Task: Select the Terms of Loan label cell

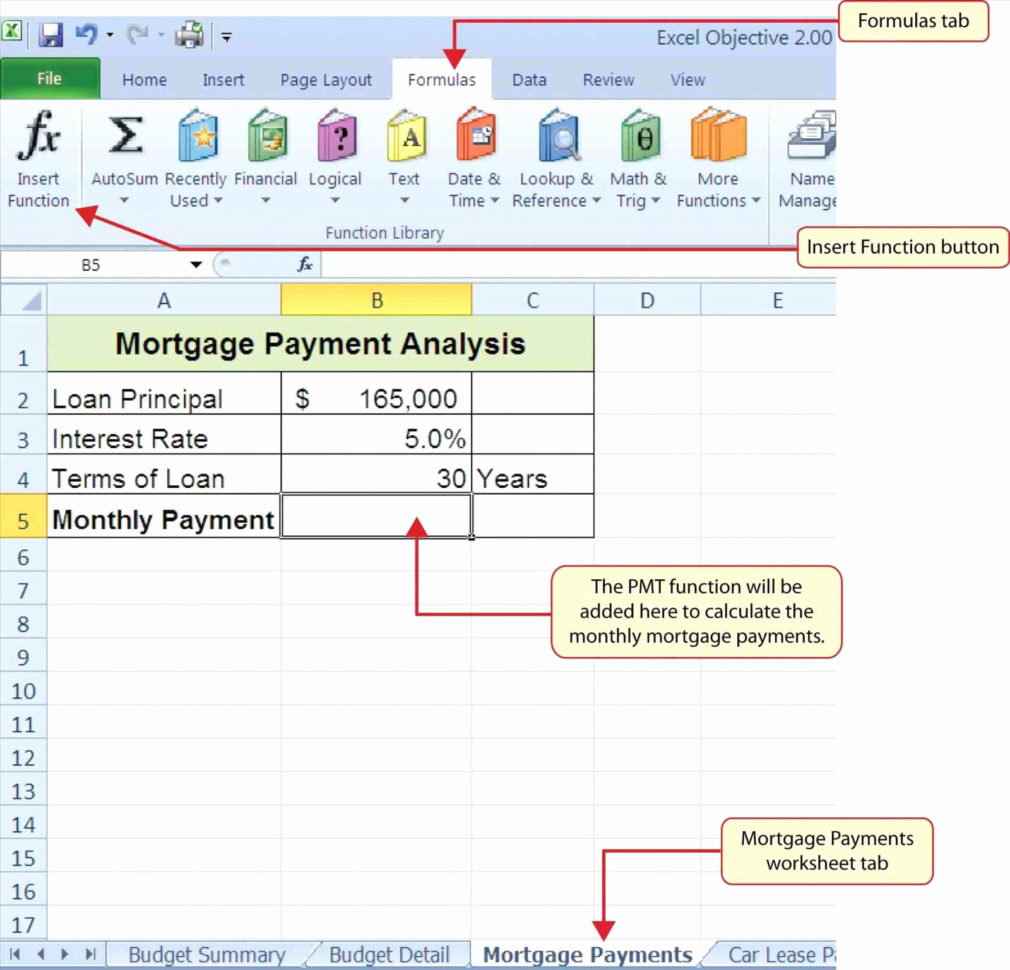Action: tap(164, 474)
